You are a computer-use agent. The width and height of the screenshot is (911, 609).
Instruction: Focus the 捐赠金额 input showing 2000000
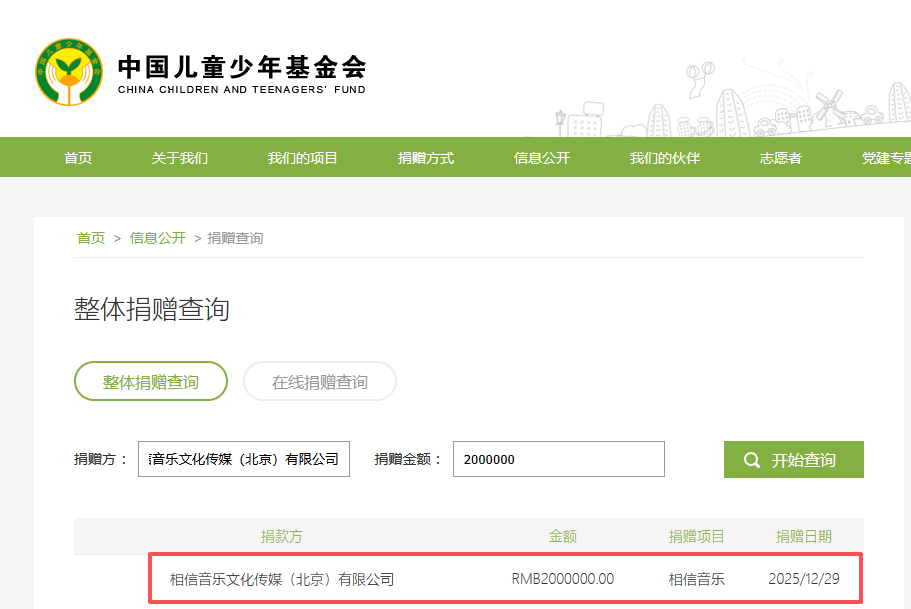(x=558, y=460)
